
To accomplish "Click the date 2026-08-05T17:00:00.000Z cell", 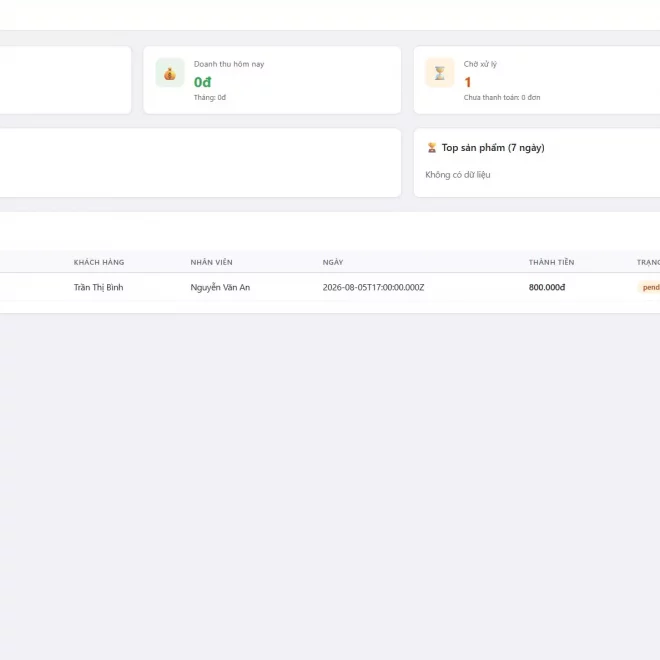I will pos(373,287).
